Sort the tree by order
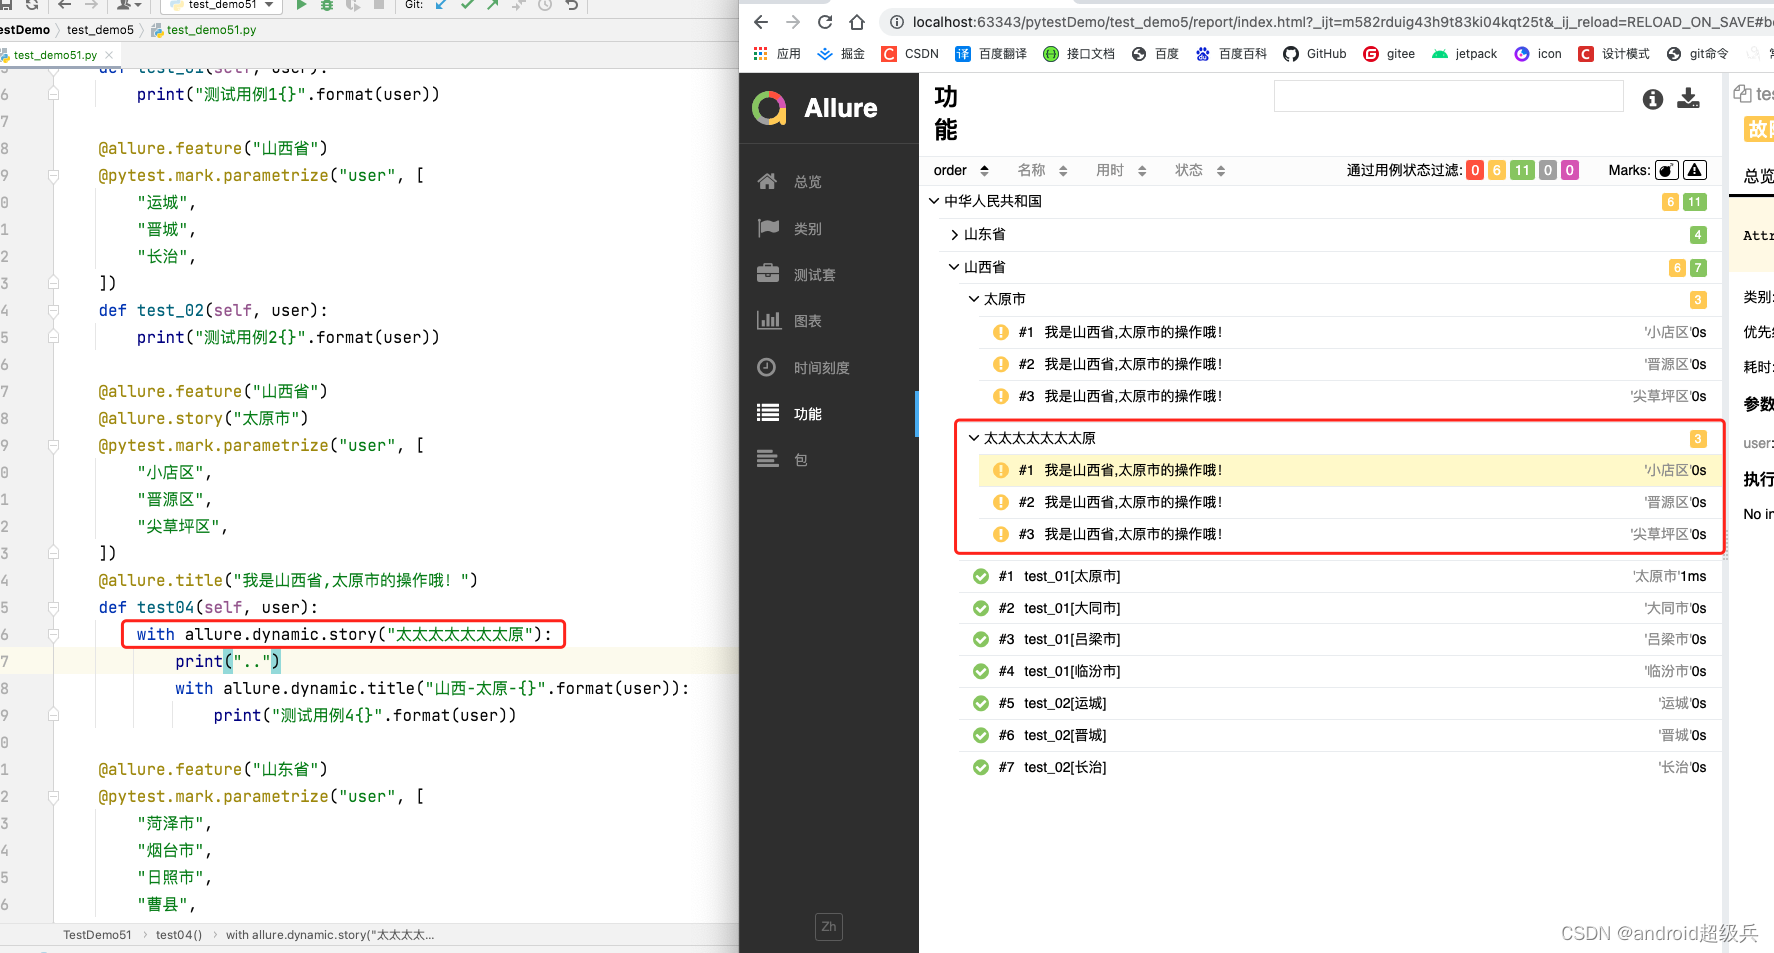Viewport: 1774px width, 953px height. [961, 170]
